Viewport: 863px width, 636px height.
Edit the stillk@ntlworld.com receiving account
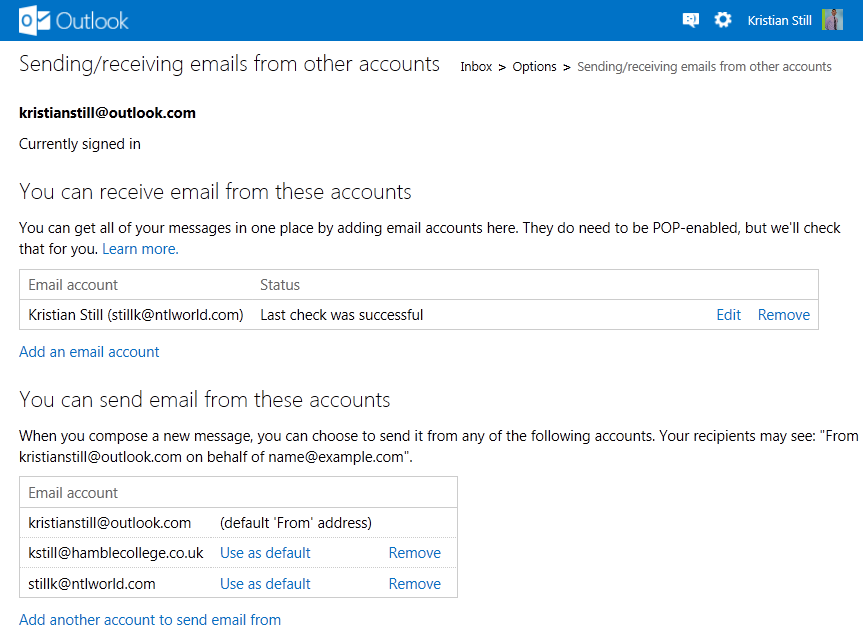729,315
